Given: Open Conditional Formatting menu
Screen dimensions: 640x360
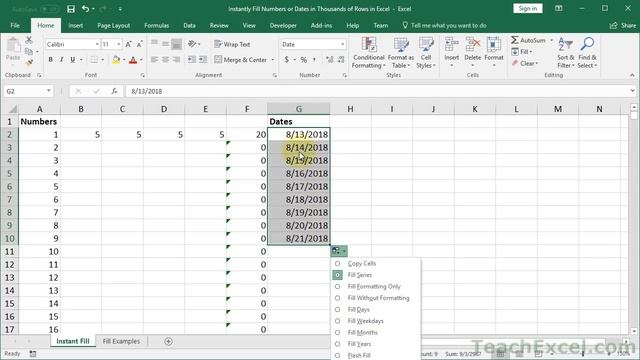Looking at the screenshot, I should [369, 53].
